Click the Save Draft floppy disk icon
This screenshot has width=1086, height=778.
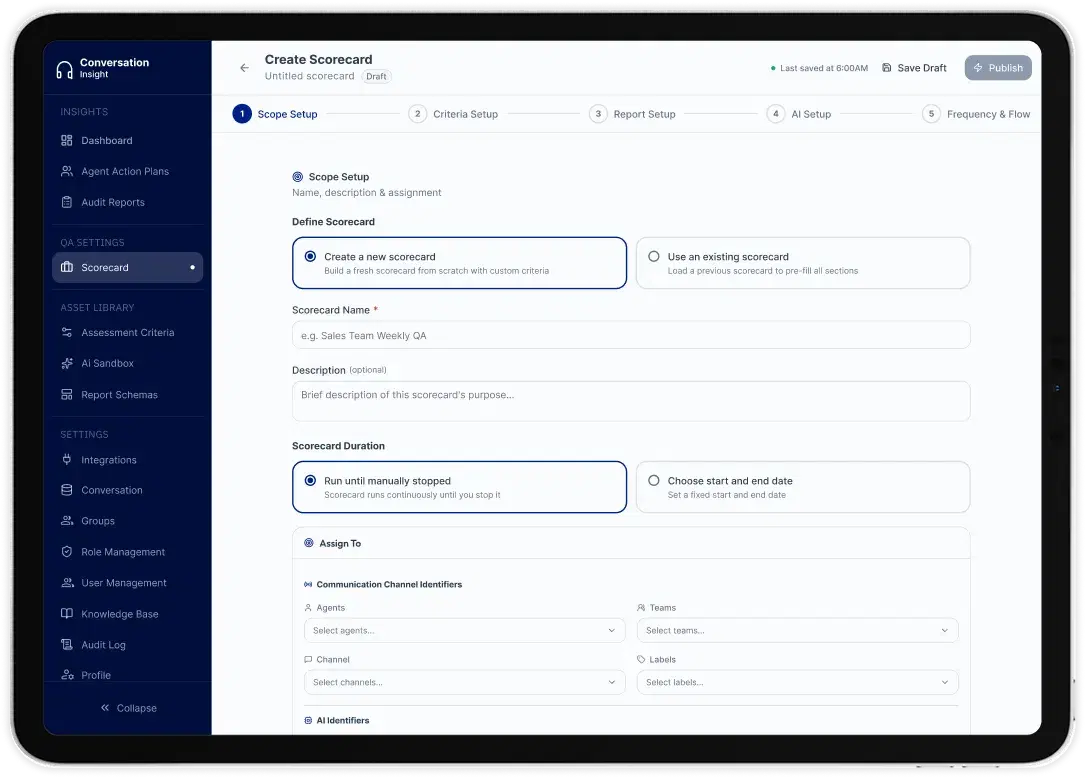click(x=887, y=68)
